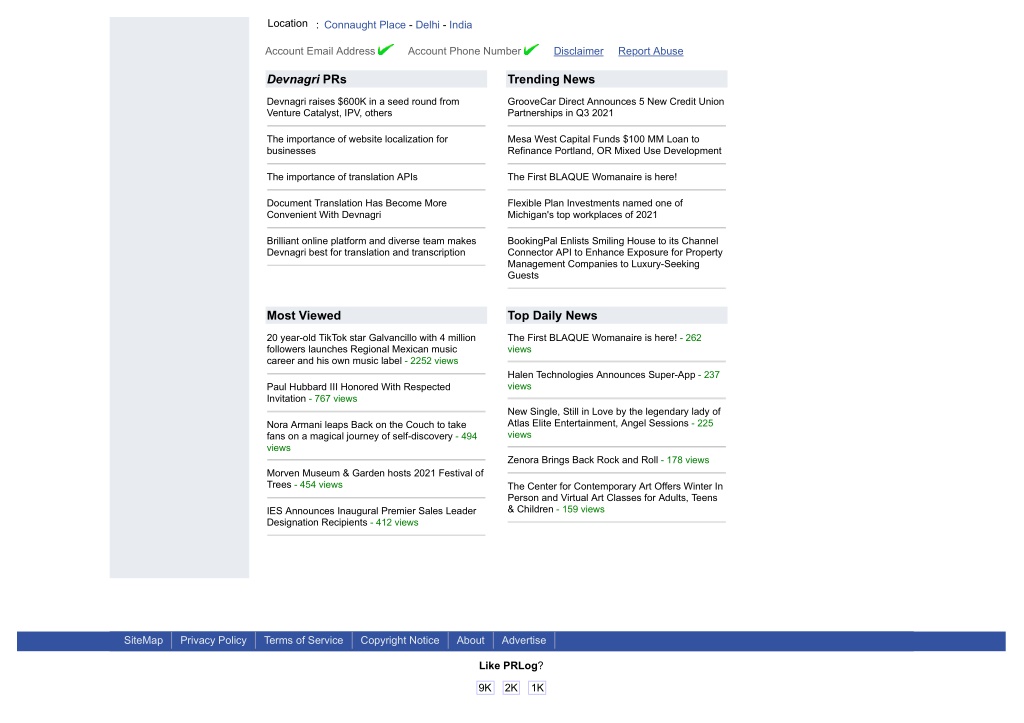The height and width of the screenshot is (723, 1024).
Task: Open 'Devnagri raises $600K in a seed round' PR
Action: tap(362, 107)
